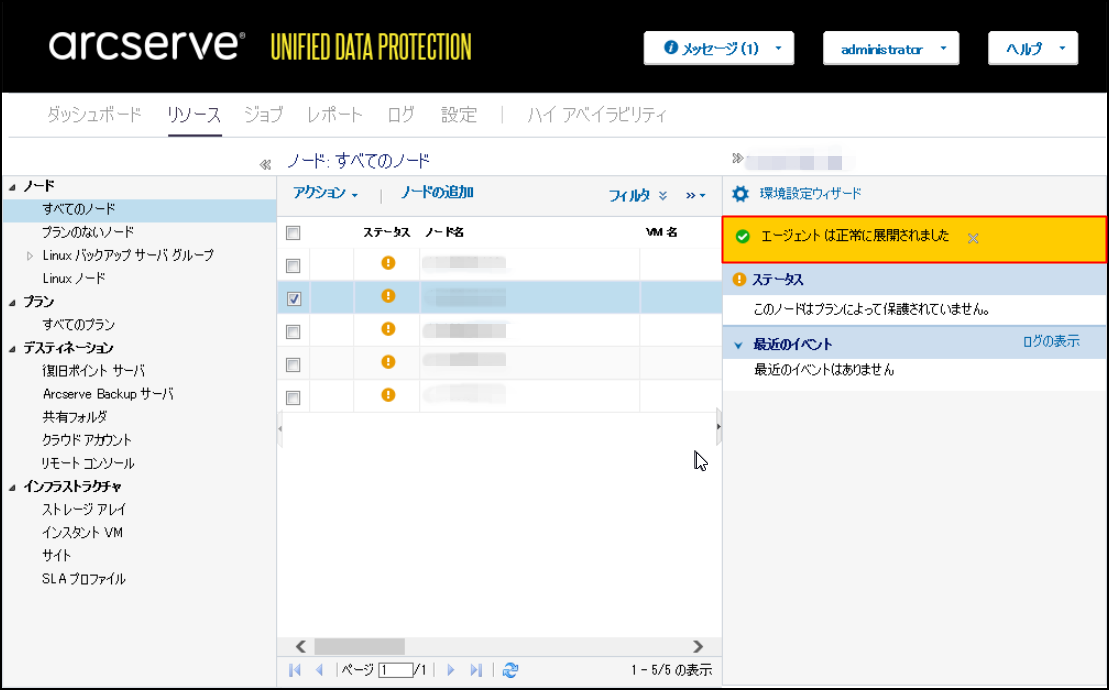Open the administrator dropdown menu
The height and width of the screenshot is (690, 1109).
coord(891,48)
